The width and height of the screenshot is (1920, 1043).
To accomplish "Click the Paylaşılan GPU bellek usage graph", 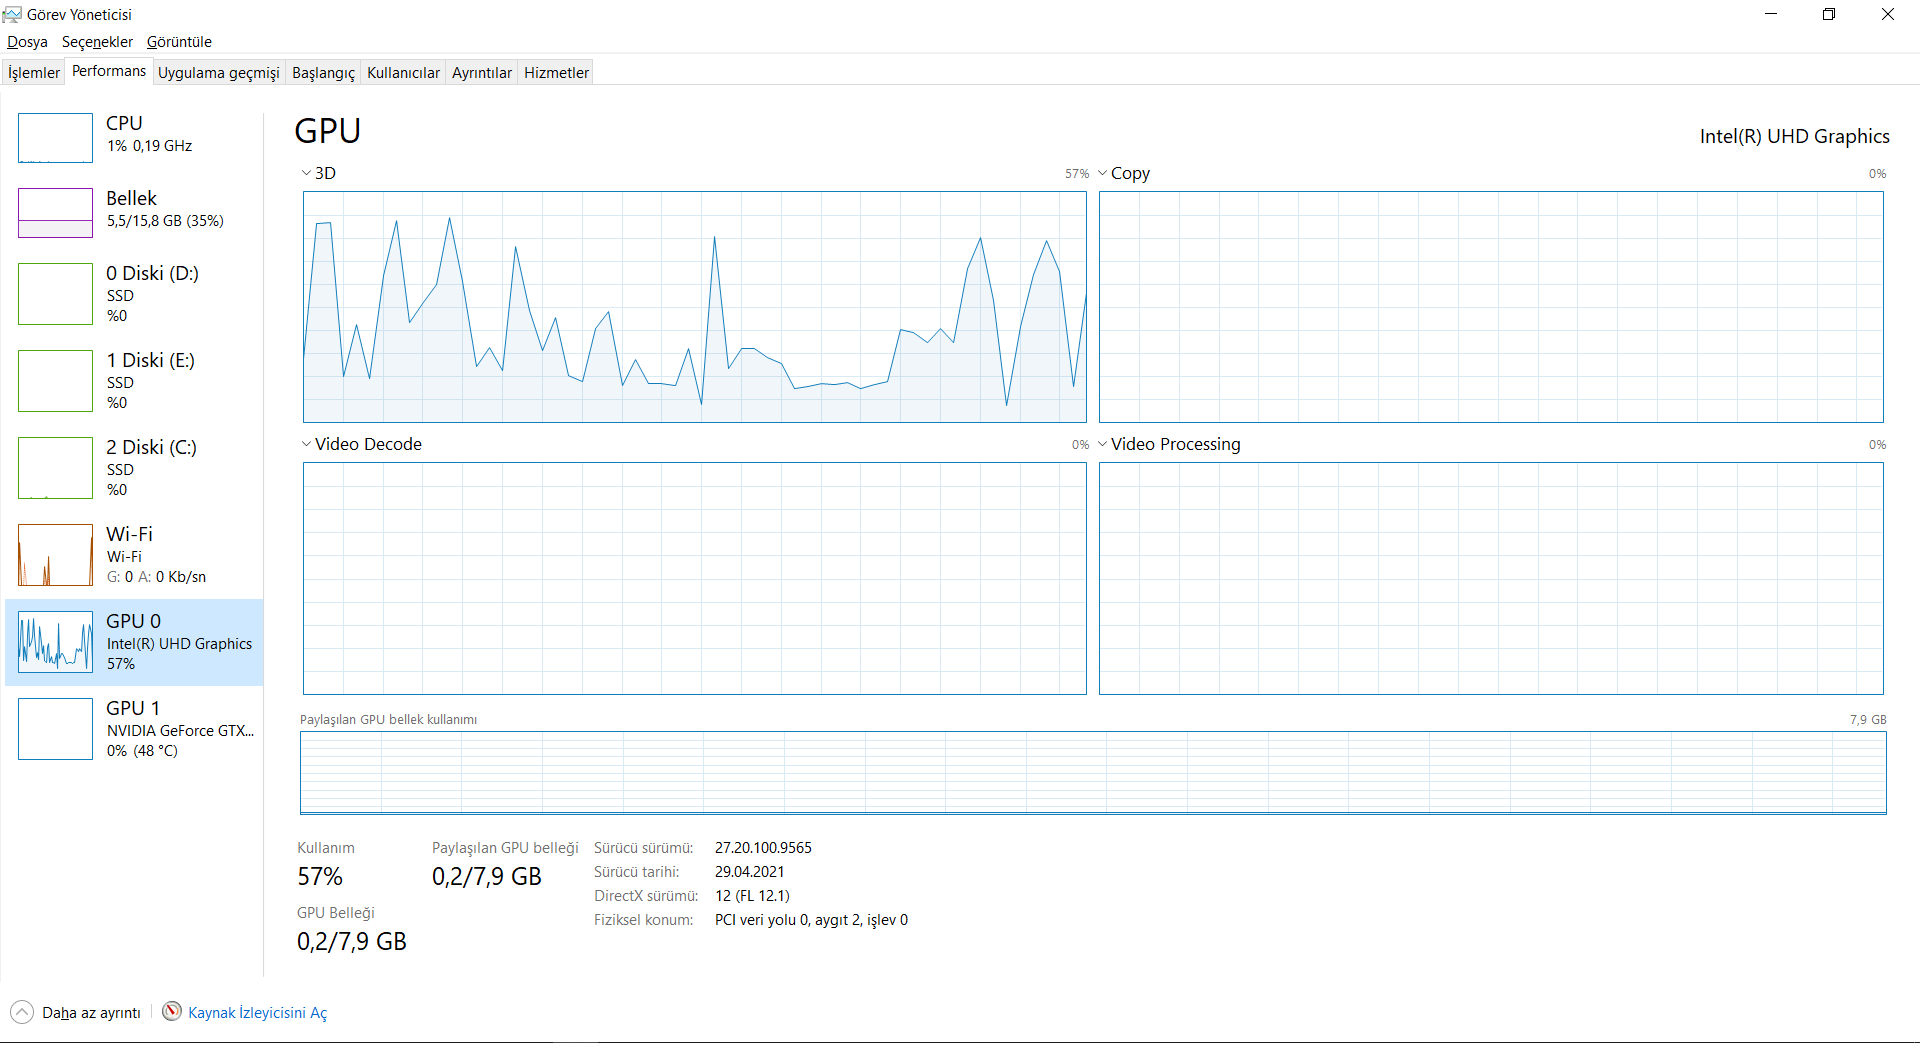I will (x=1093, y=773).
